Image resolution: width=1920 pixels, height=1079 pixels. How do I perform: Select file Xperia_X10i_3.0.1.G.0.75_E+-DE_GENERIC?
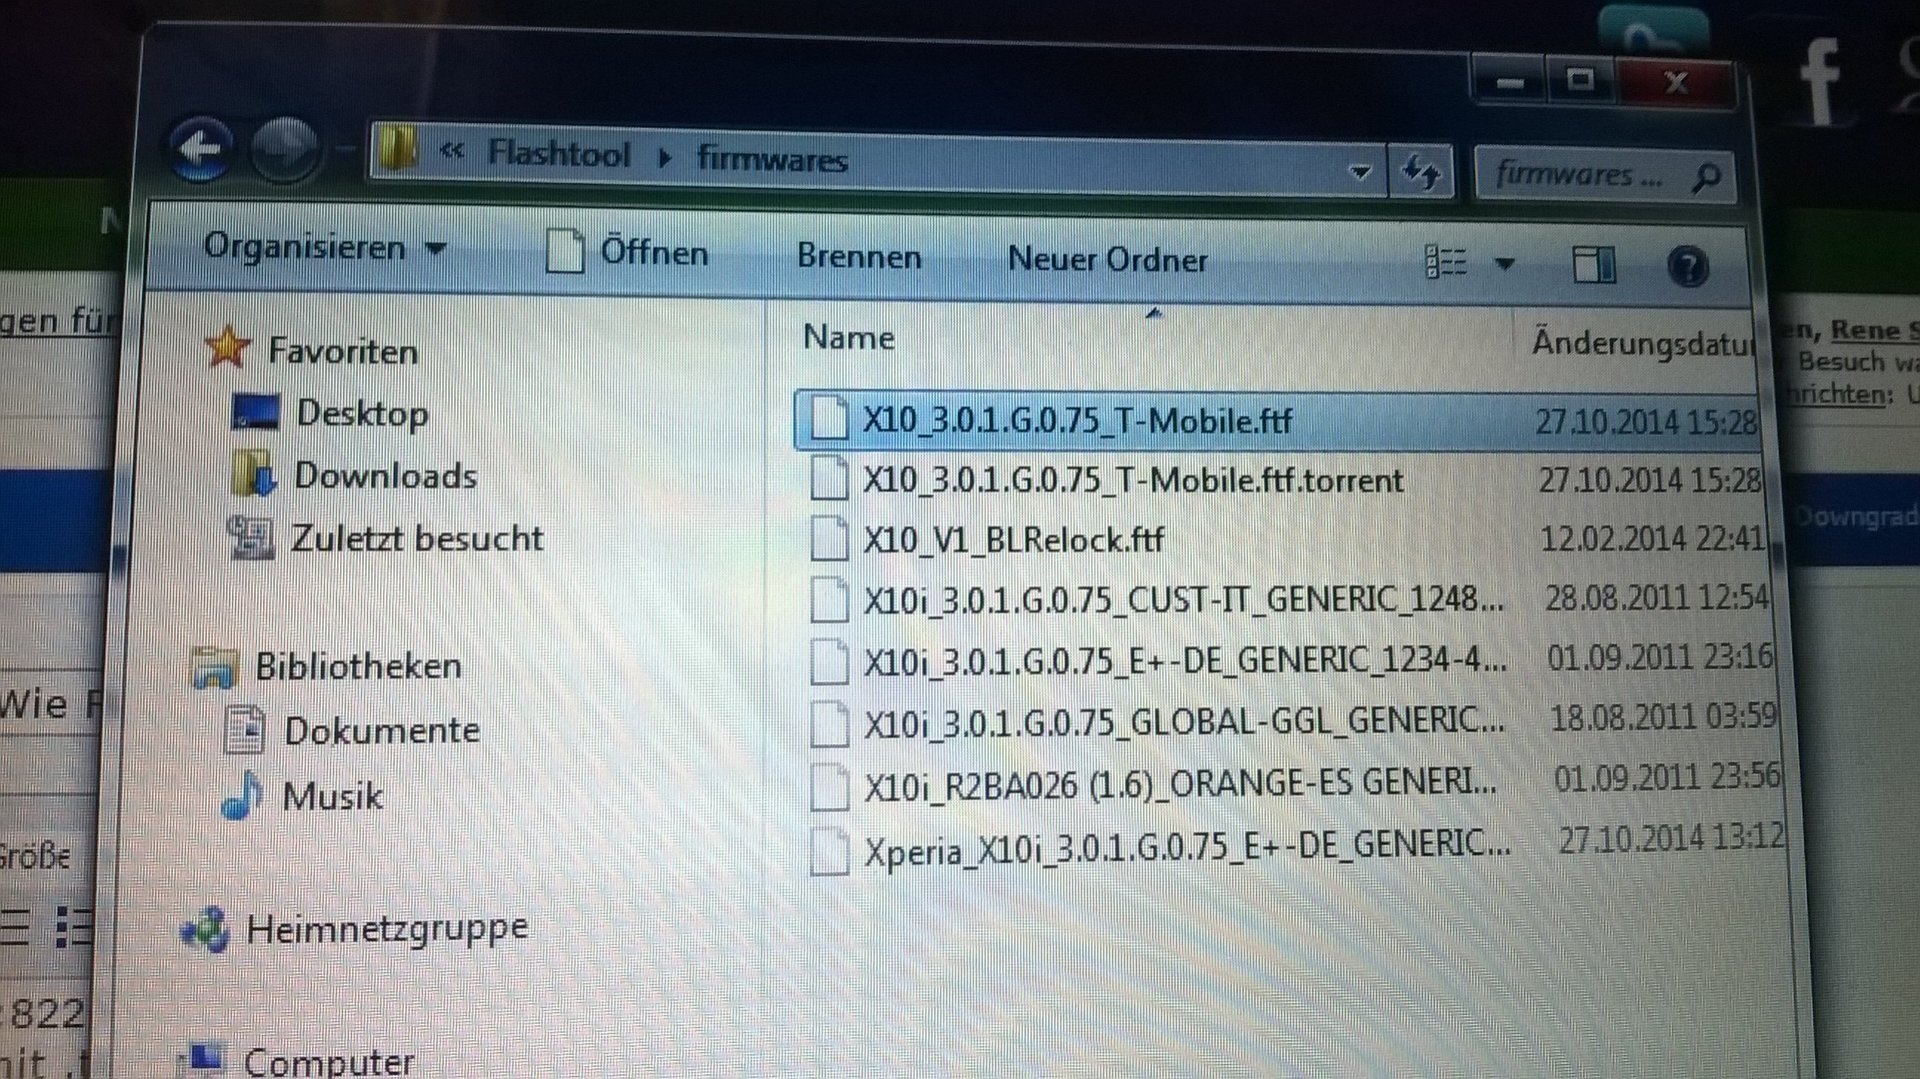[x=1187, y=849]
